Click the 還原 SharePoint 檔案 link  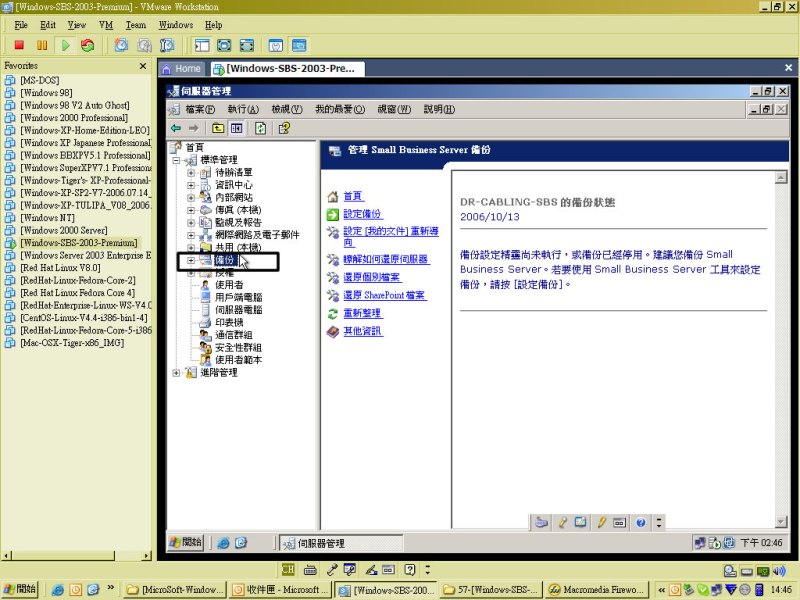384,295
